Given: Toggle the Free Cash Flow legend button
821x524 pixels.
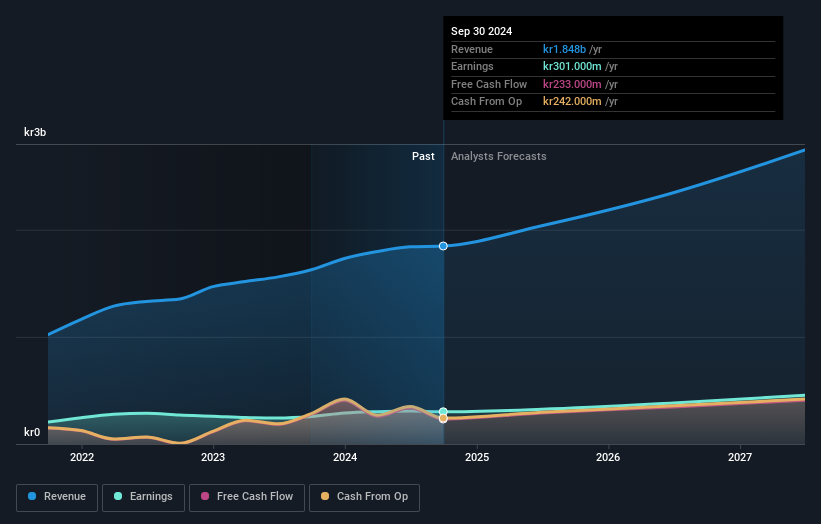Looking at the screenshot, I should (x=247, y=497).
